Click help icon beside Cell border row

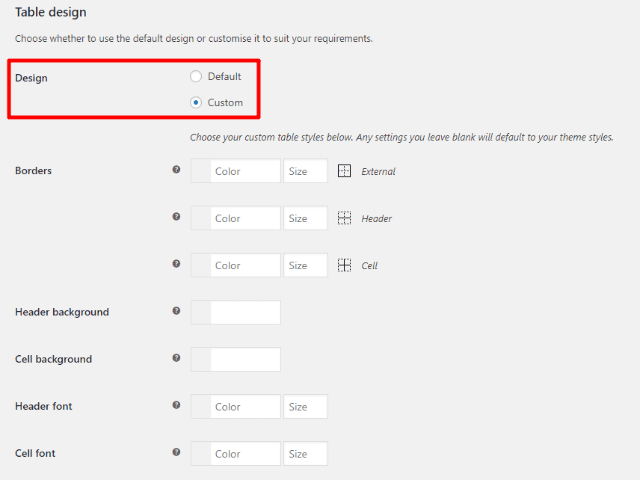coord(177,264)
